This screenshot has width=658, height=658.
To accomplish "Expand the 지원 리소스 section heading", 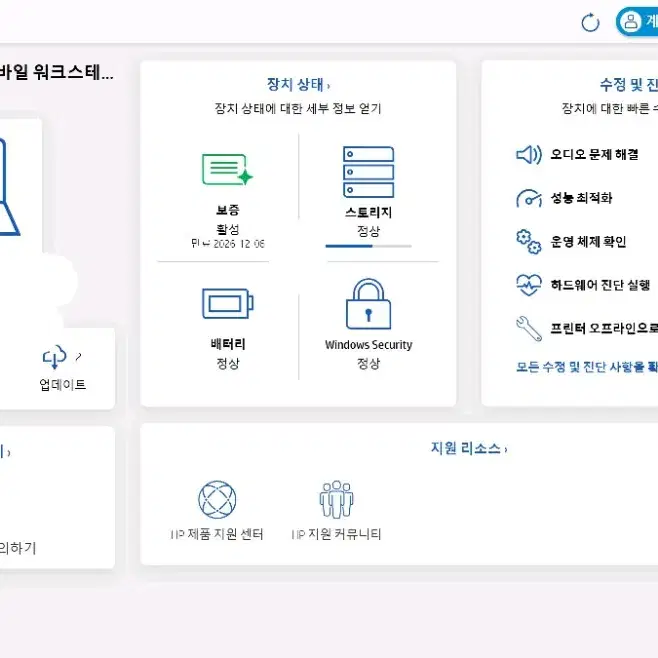I will [x=469, y=448].
